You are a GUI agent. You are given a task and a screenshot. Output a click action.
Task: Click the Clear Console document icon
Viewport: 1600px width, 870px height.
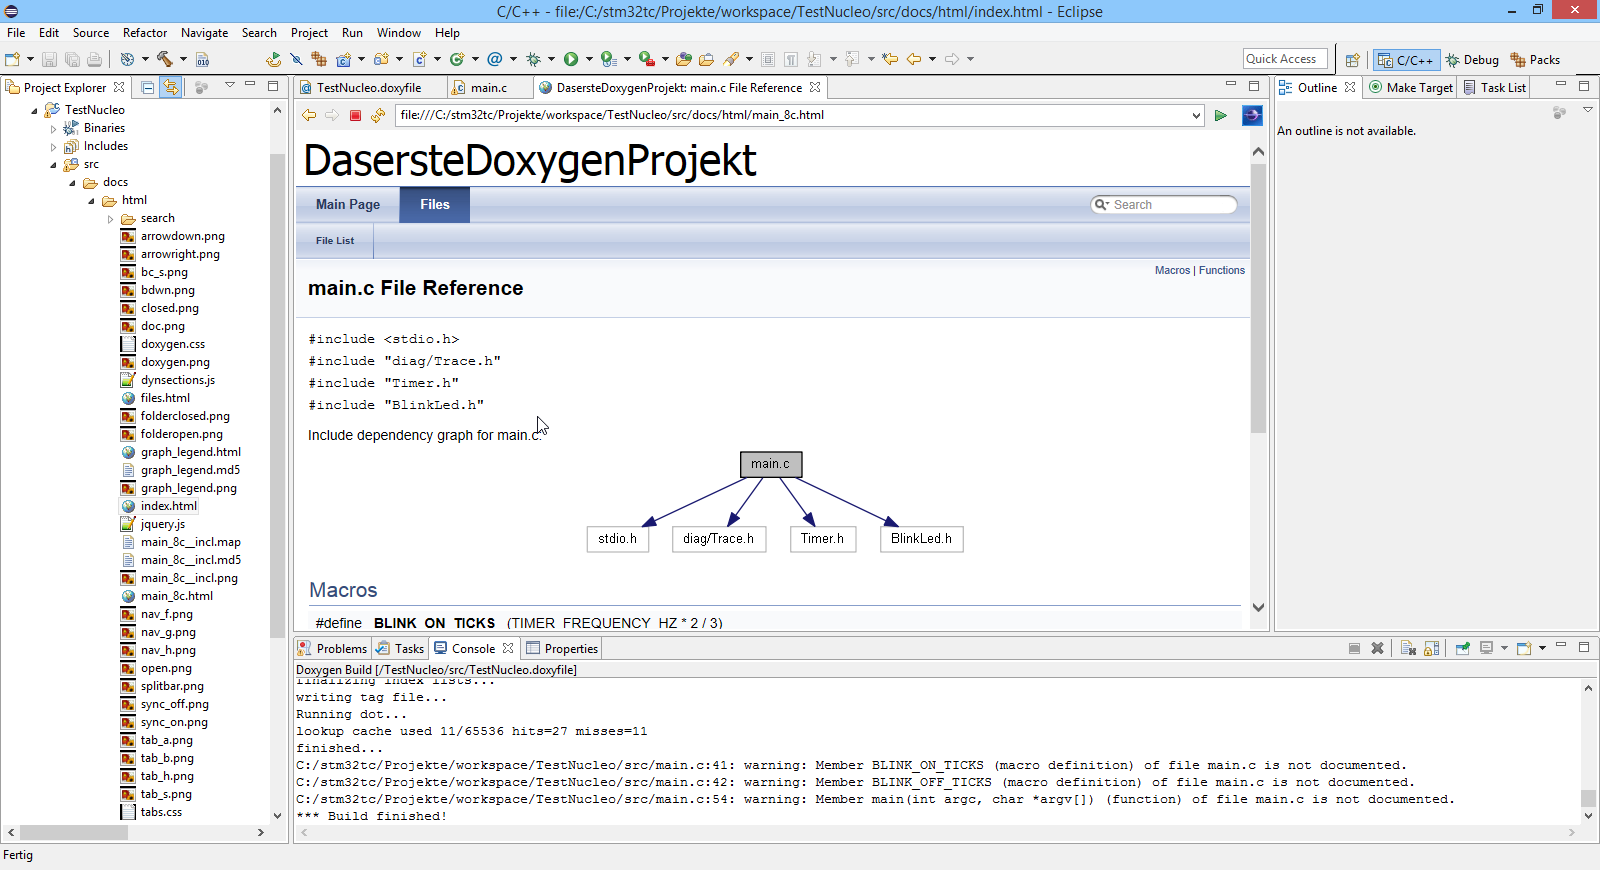(x=1408, y=648)
